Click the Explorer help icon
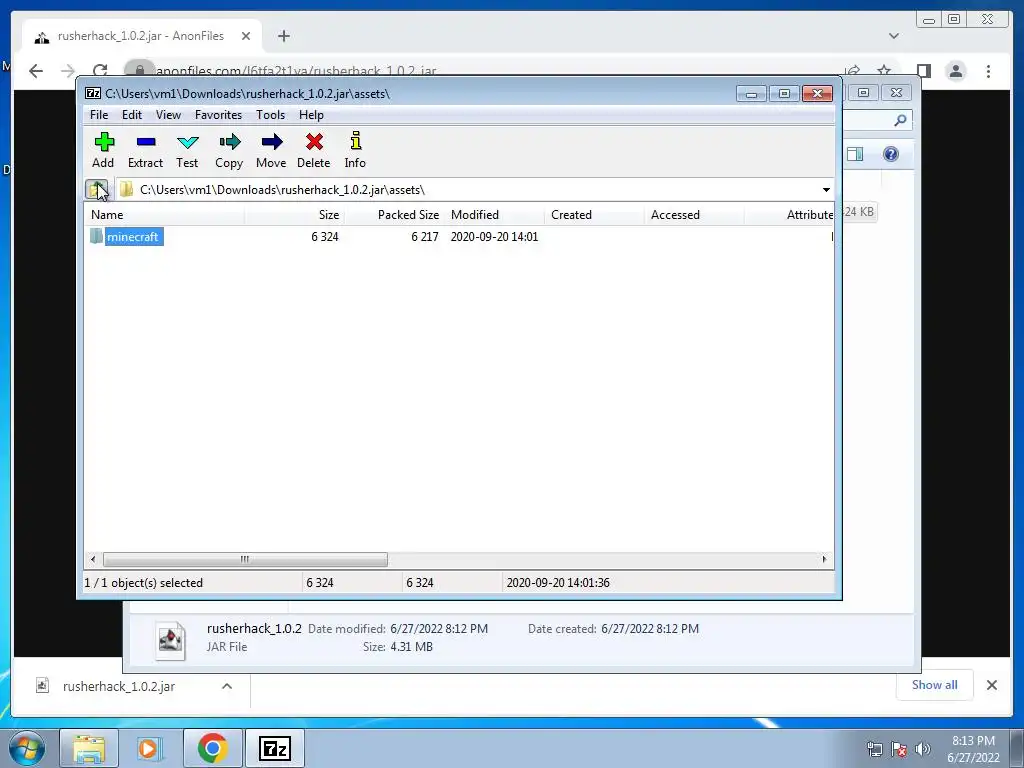Screen dimensions: 1024x768 pyautogui.click(x=891, y=154)
